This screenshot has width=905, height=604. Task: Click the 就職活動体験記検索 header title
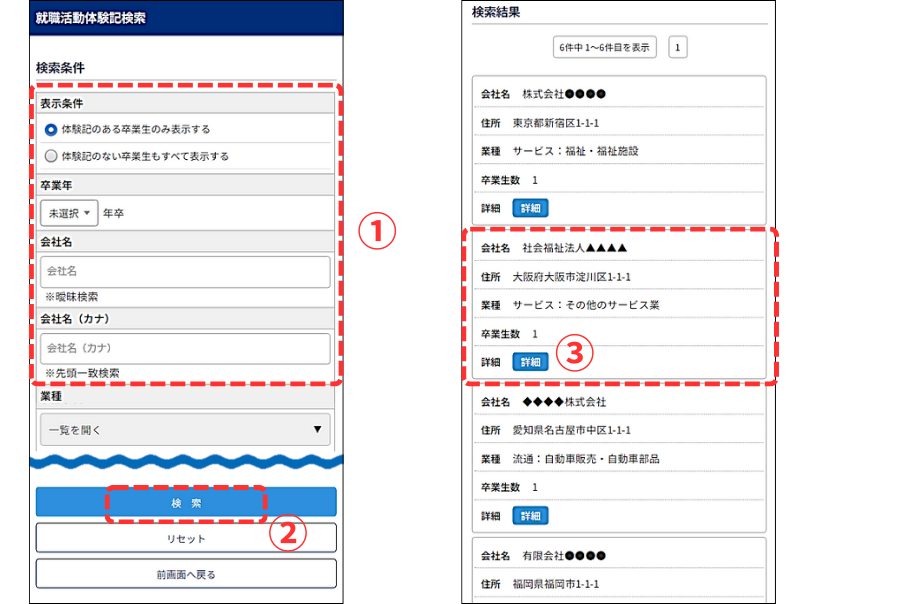point(89,19)
